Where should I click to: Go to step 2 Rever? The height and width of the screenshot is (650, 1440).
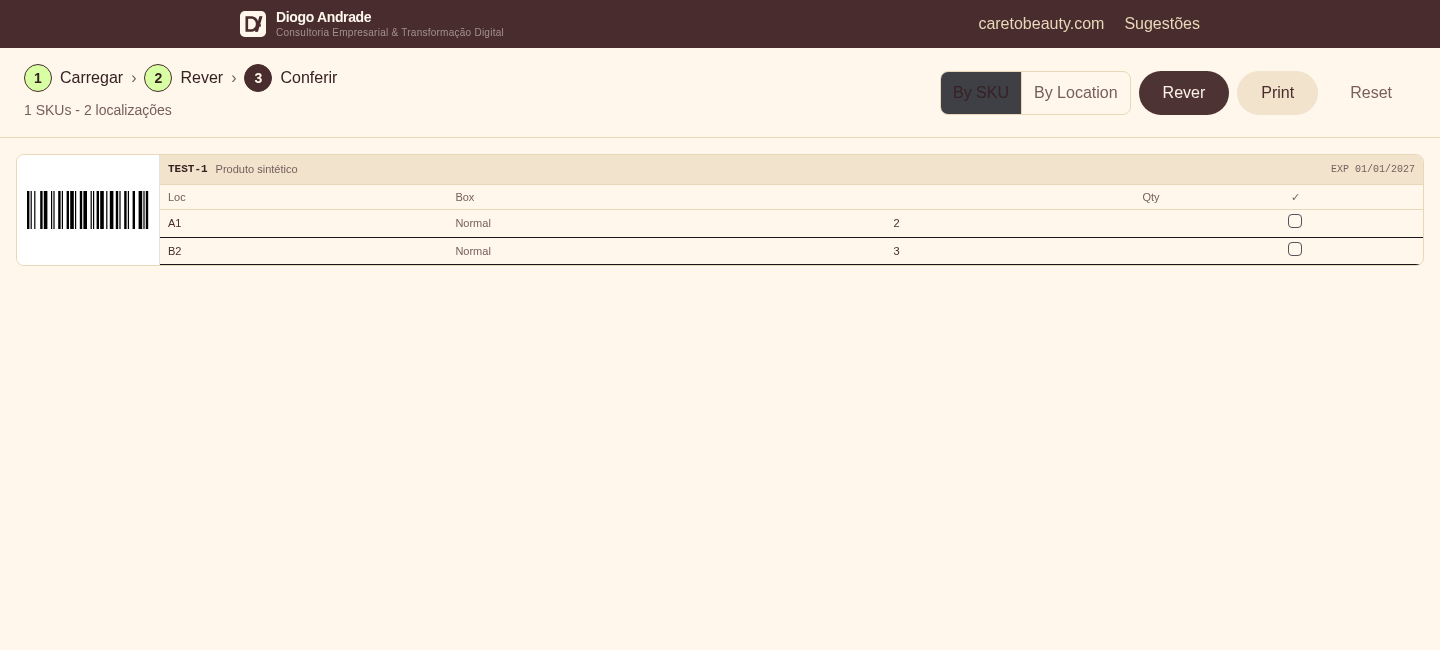click(x=184, y=78)
